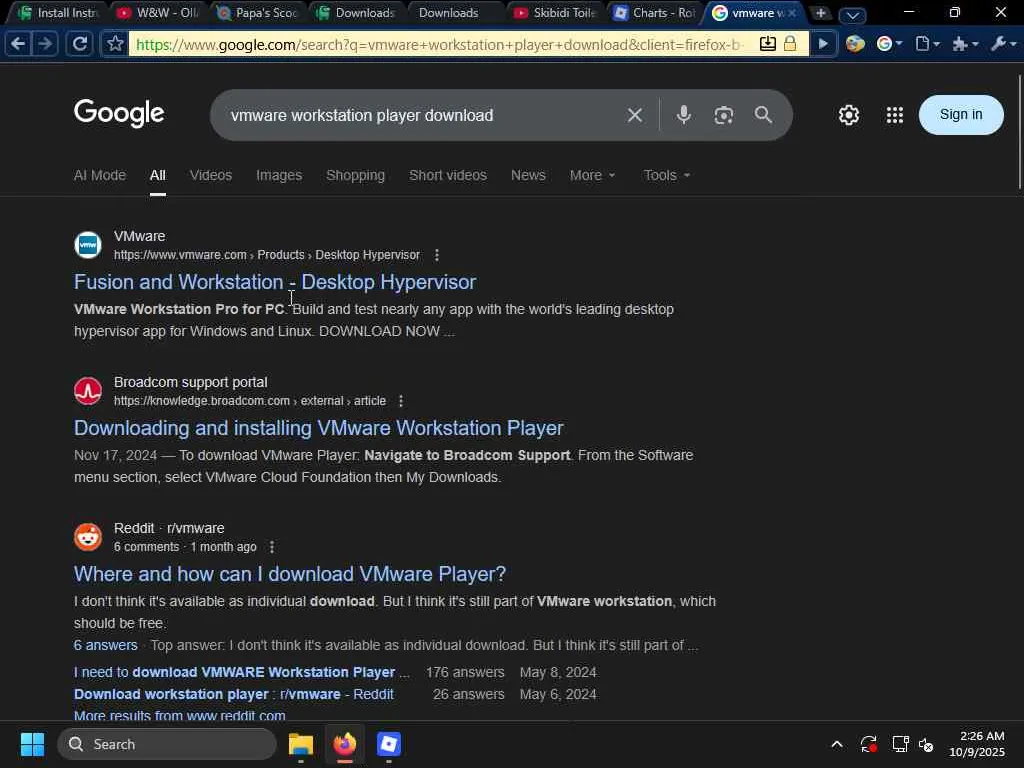Click the Sign in button
The width and height of the screenshot is (1024, 768).
961,114
